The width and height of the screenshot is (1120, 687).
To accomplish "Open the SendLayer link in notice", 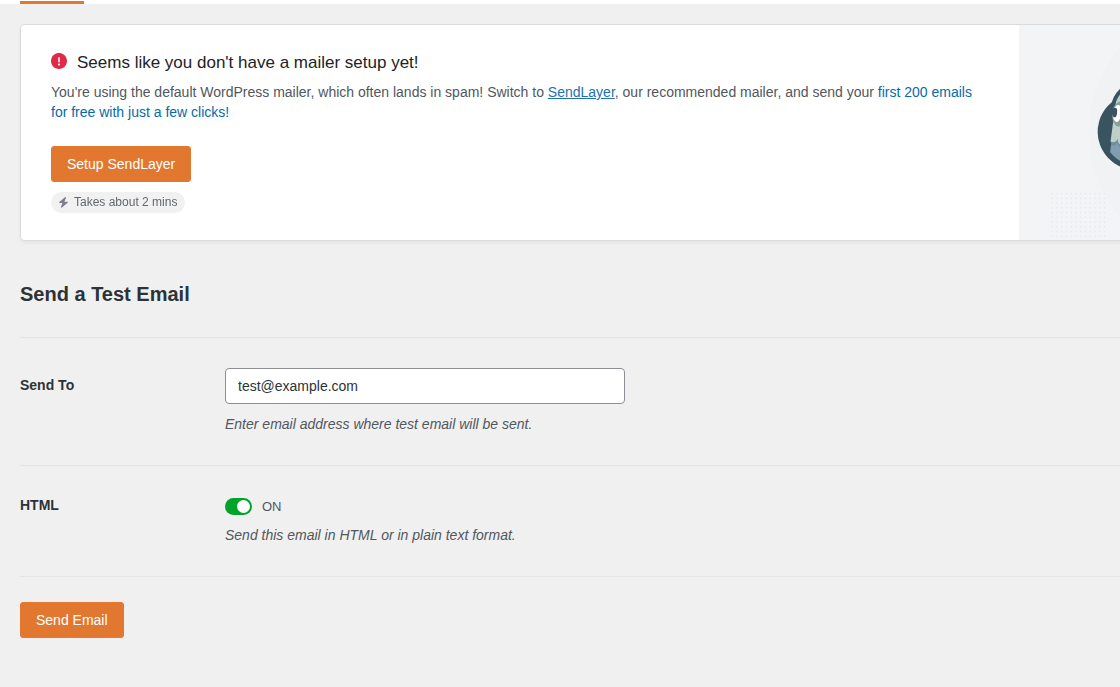I will (x=581, y=92).
